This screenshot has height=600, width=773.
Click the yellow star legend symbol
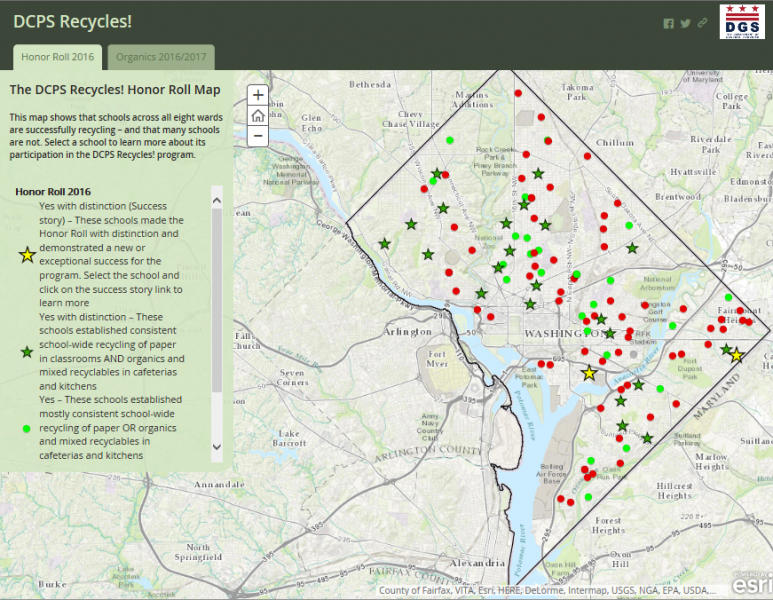(x=27, y=255)
